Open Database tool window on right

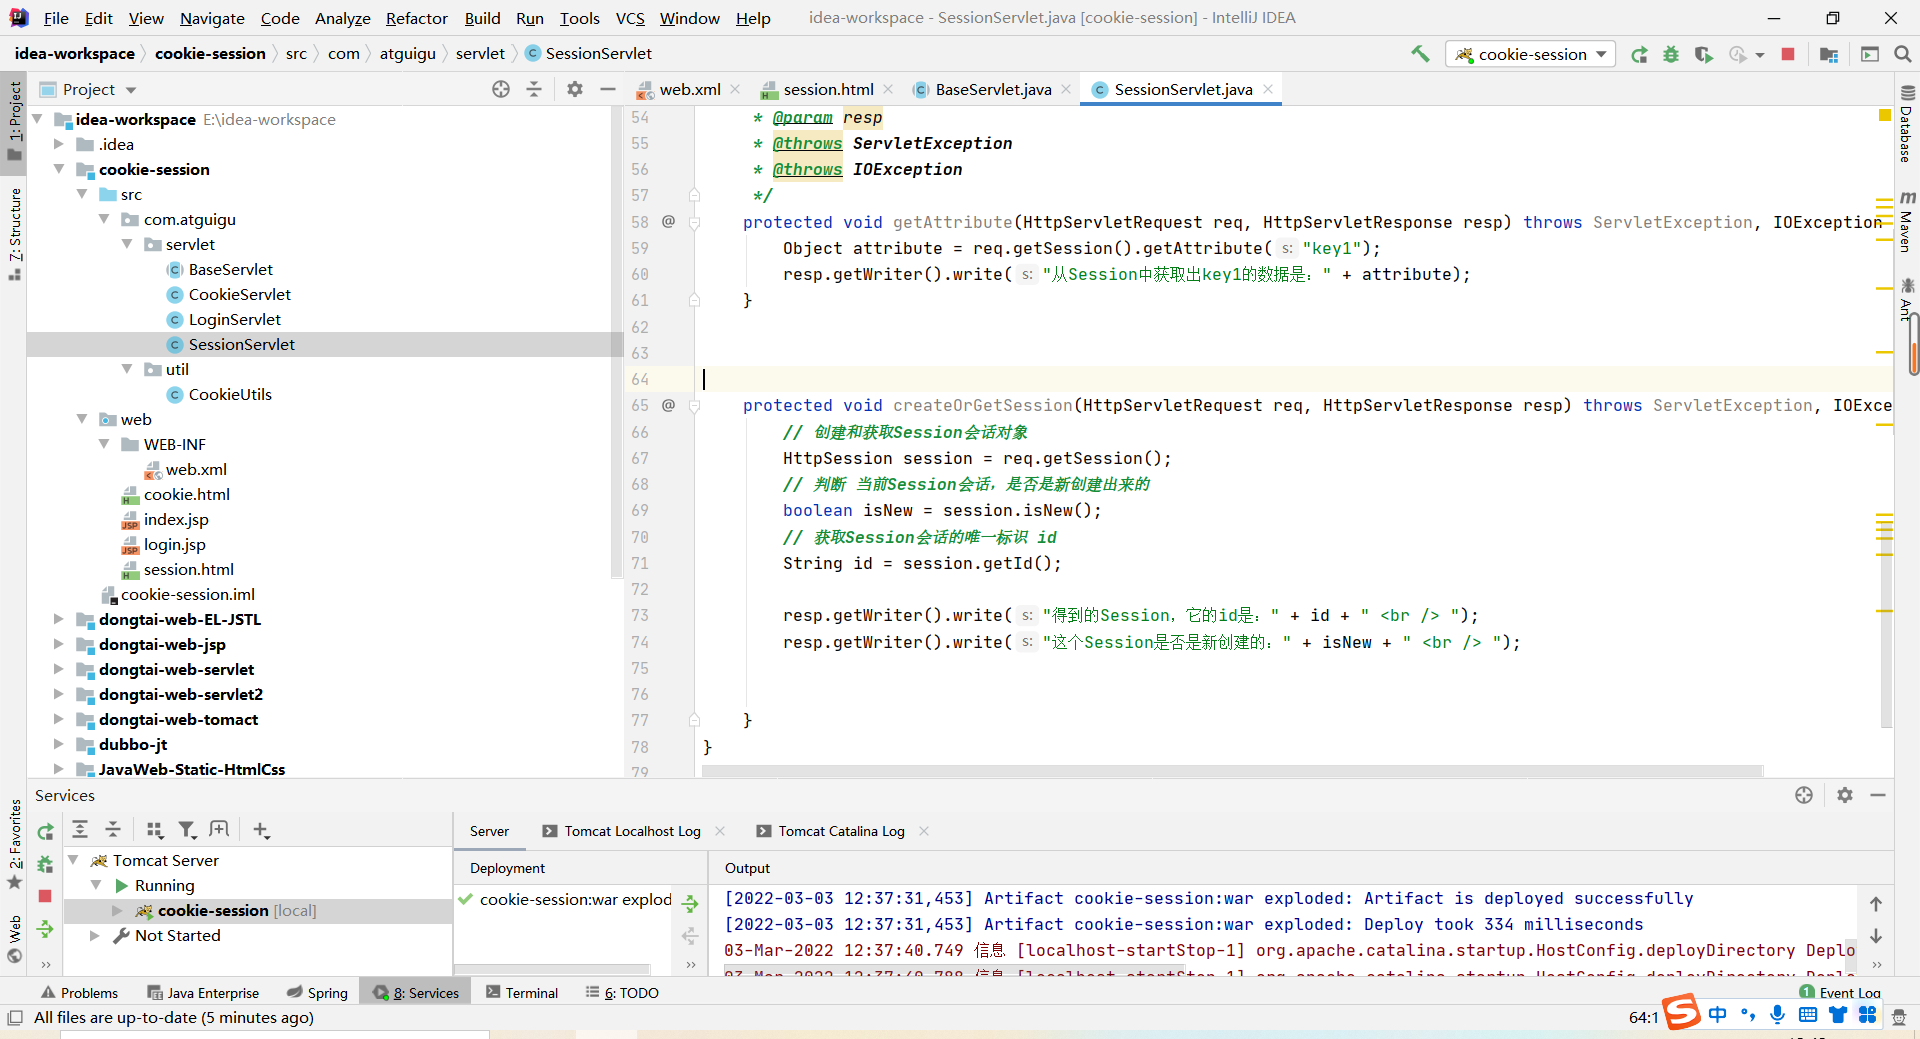1906,125
